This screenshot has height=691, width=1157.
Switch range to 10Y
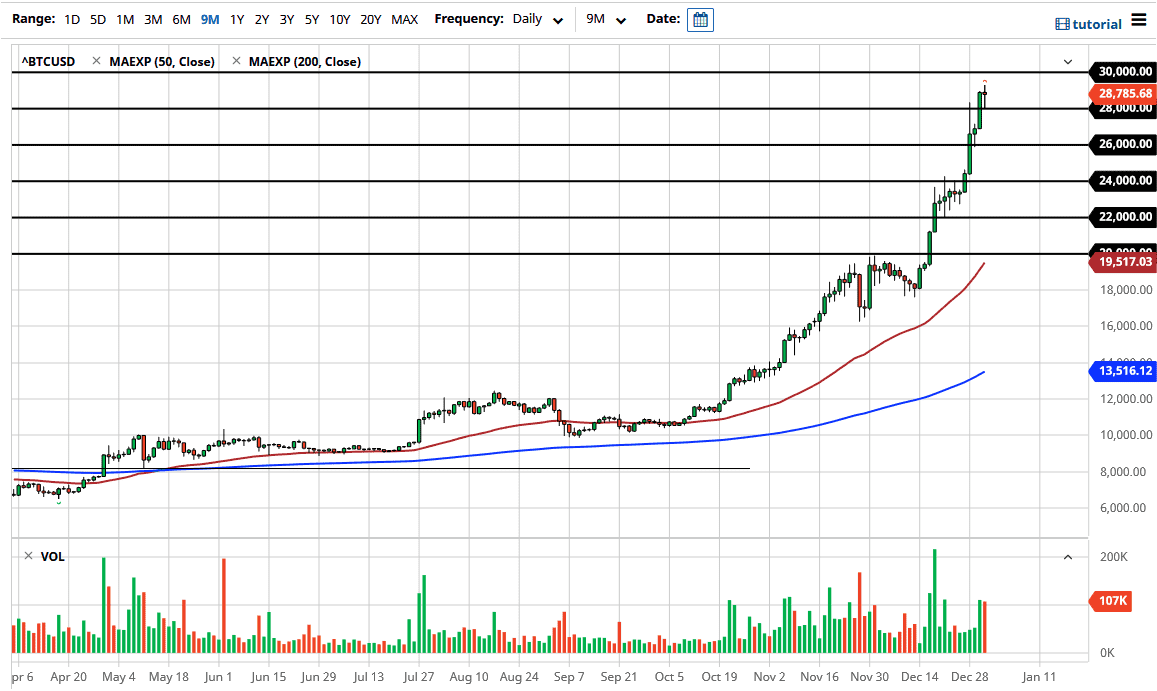(339, 20)
